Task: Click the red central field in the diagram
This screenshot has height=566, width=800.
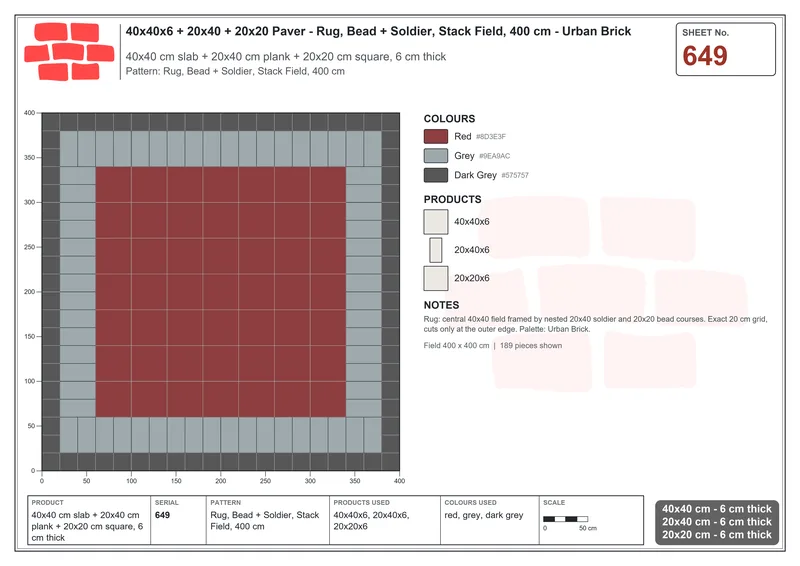Action: click(x=220, y=292)
